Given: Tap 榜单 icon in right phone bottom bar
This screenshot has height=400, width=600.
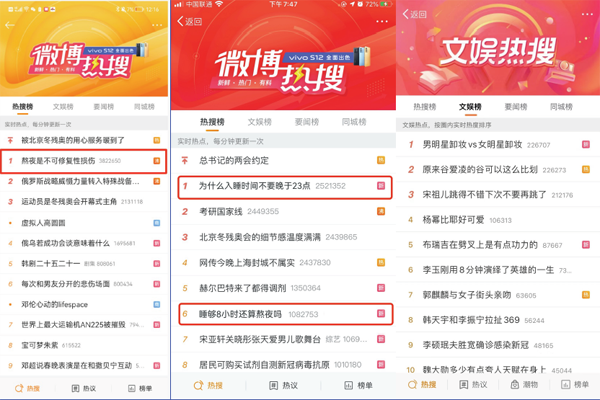Looking at the screenshot, I should click(574, 385).
